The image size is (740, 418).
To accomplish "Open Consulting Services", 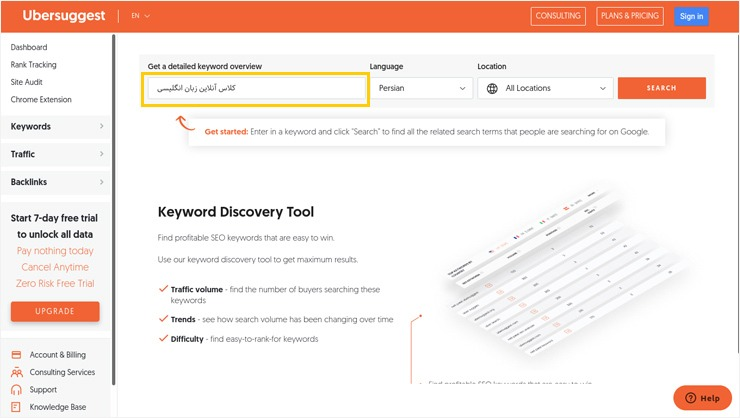I will pyautogui.click(x=62, y=372).
